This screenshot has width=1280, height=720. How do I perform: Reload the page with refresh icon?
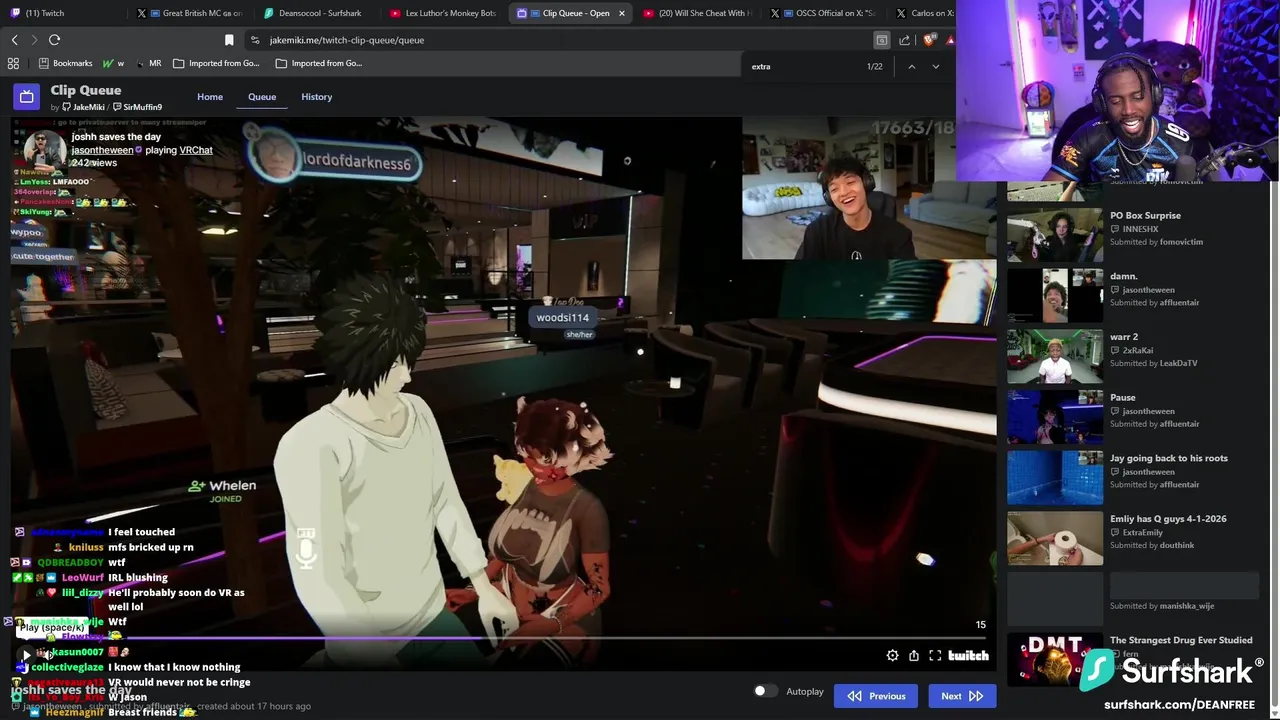coord(54,40)
